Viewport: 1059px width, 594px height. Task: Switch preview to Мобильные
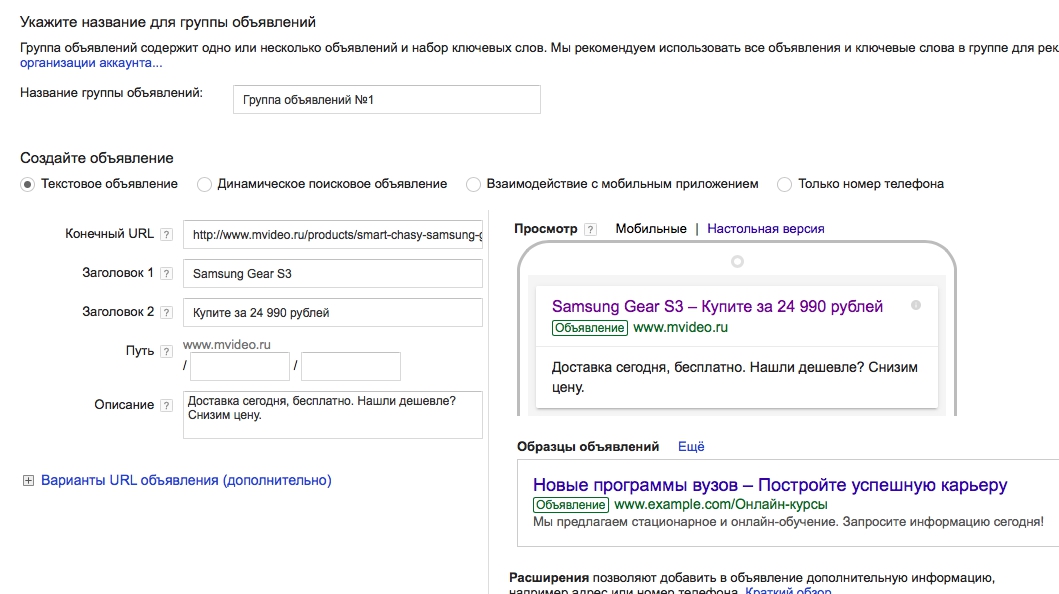[x=651, y=229]
